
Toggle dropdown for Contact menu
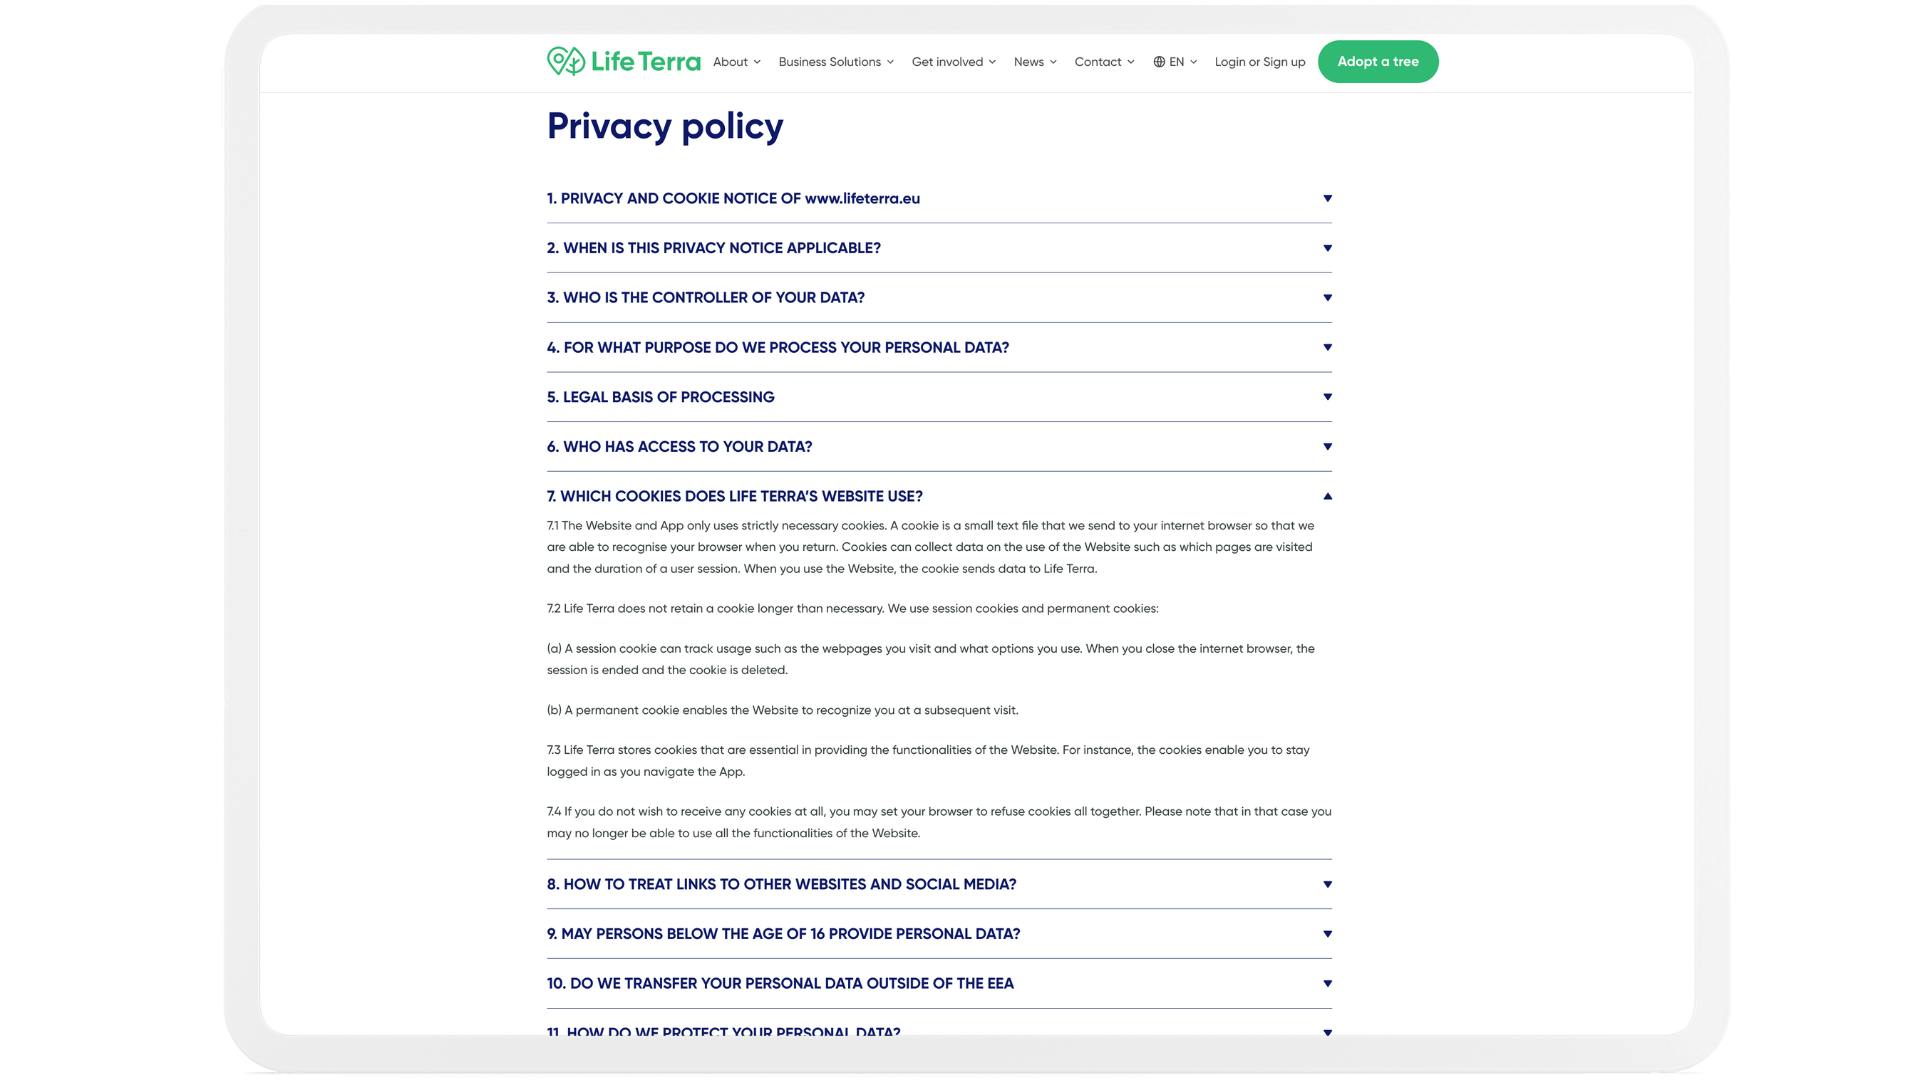(x=1131, y=62)
